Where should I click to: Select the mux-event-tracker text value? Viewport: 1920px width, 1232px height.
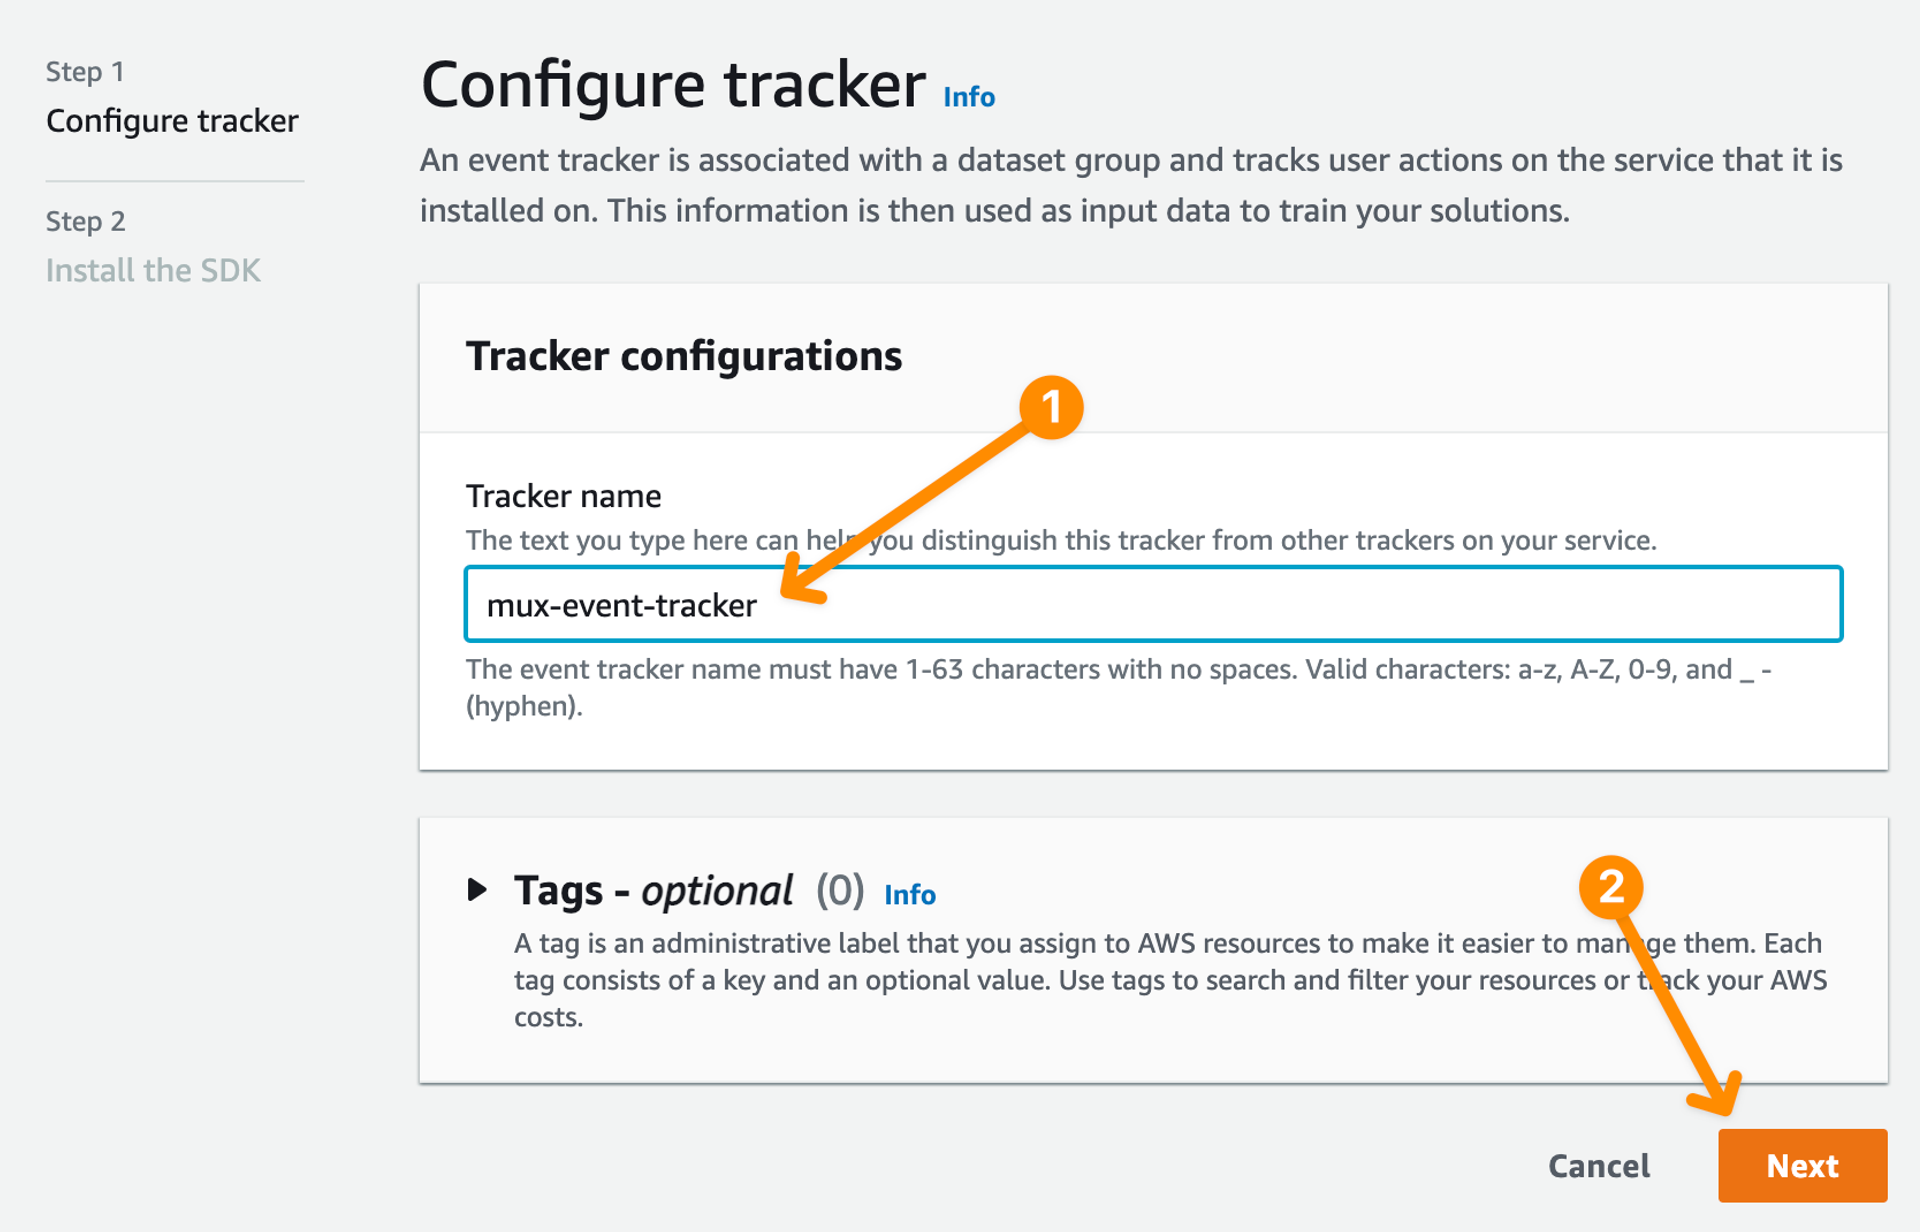(621, 604)
